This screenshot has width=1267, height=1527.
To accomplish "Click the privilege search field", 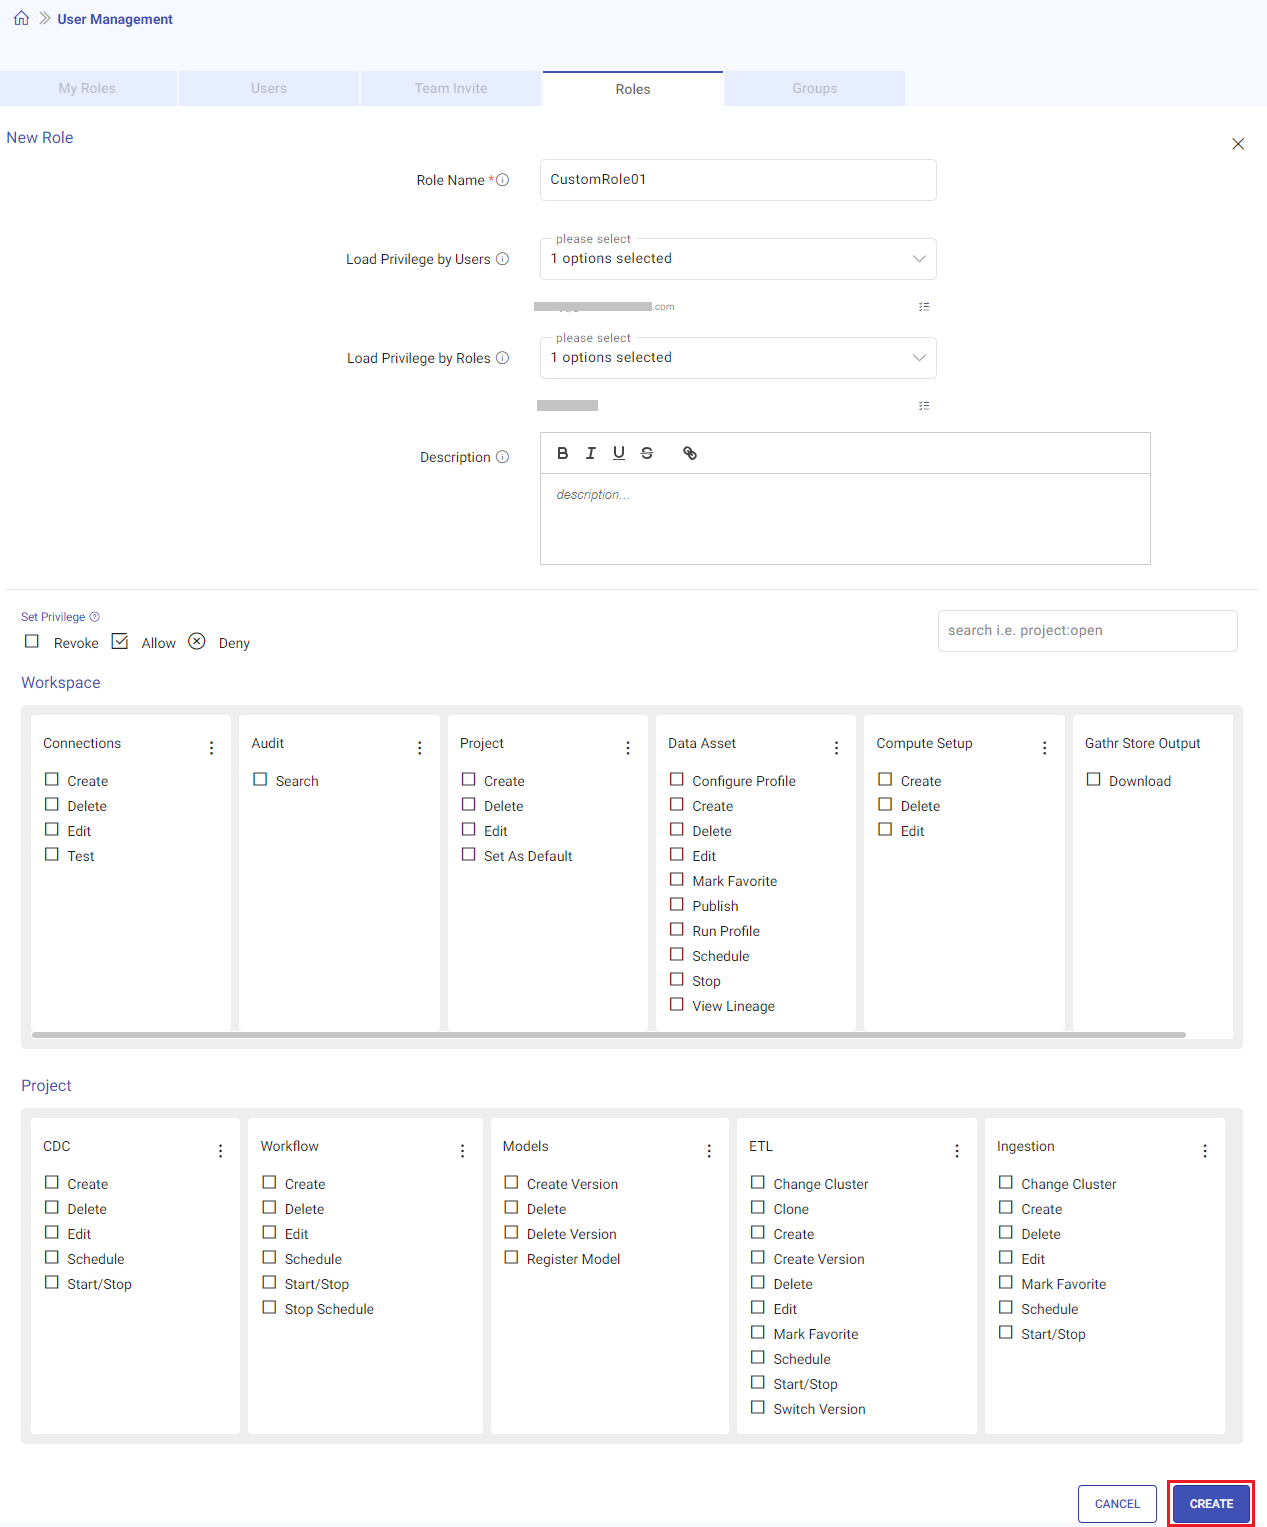I will [1087, 630].
